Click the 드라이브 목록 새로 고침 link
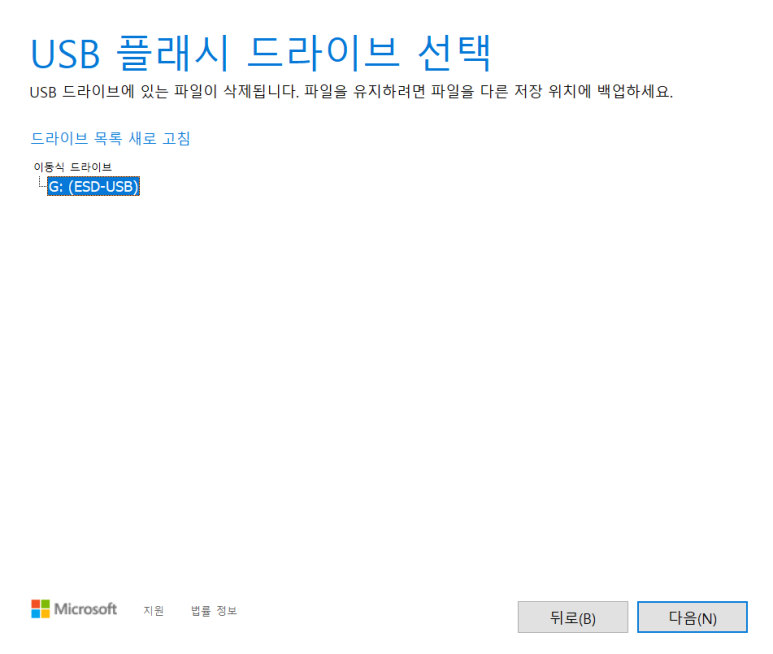Viewport: 773px width, 654px height. (110, 138)
